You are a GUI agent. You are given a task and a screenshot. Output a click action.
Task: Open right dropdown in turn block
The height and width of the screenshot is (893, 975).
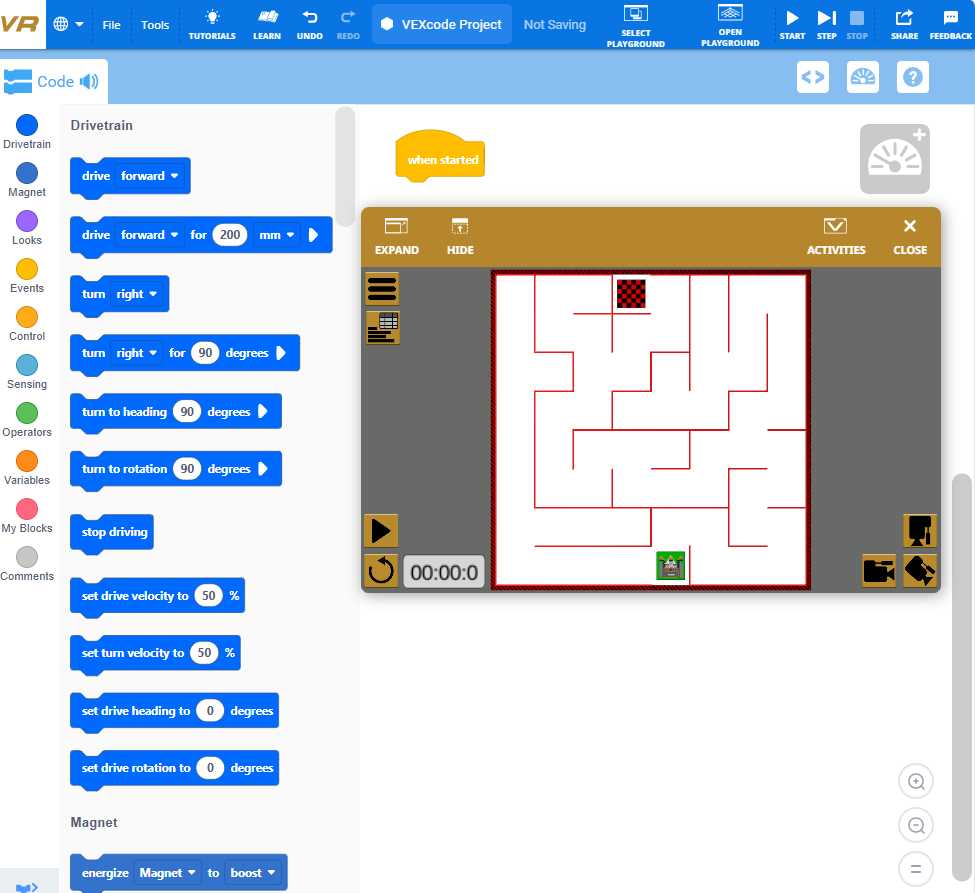pyautogui.click(x=137, y=294)
